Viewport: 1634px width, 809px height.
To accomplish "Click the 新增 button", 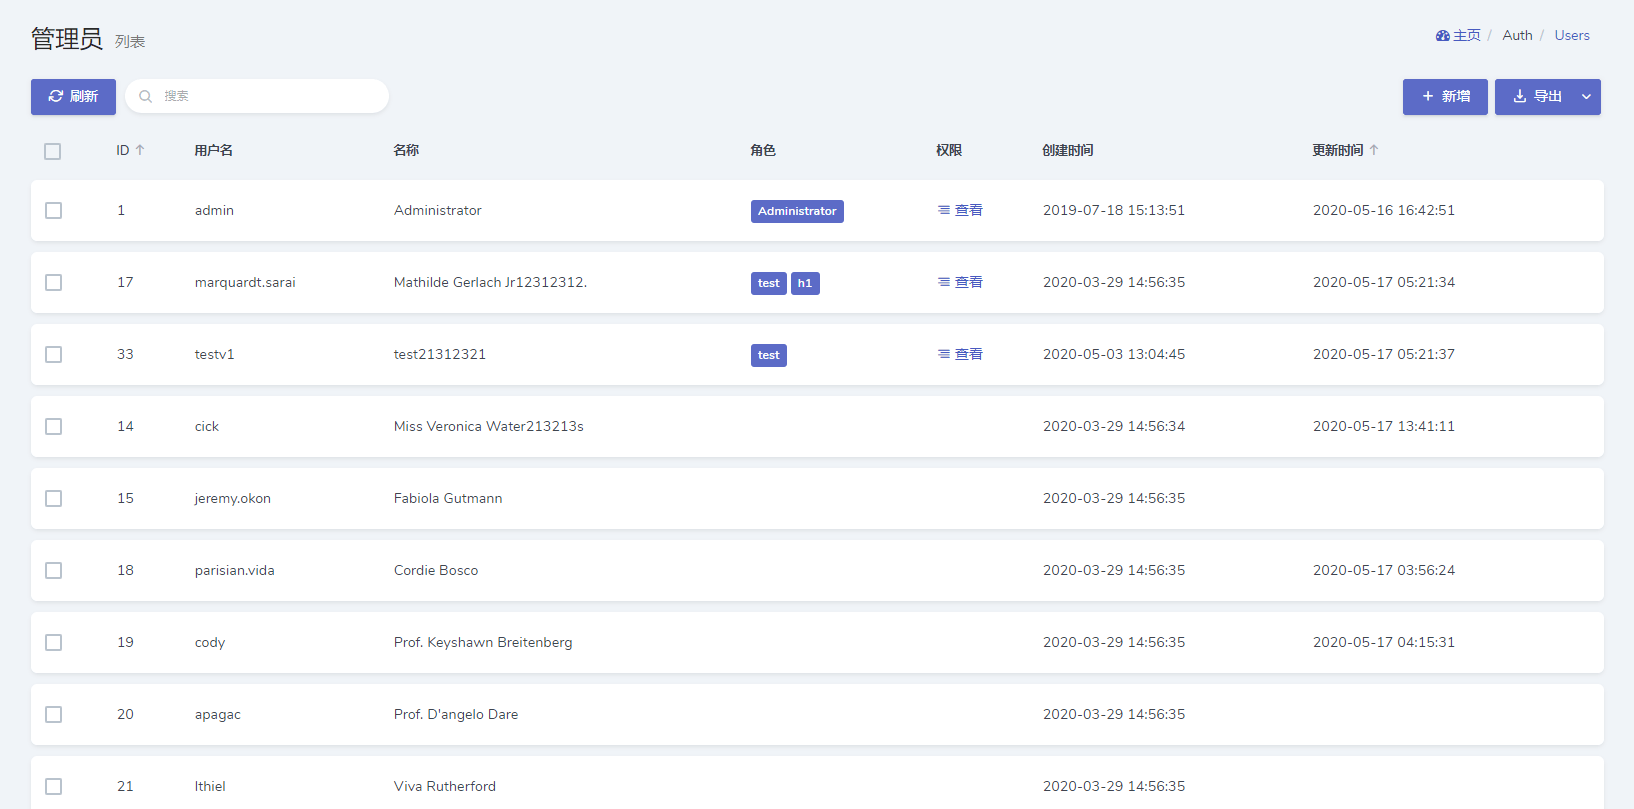I will 1445,97.
